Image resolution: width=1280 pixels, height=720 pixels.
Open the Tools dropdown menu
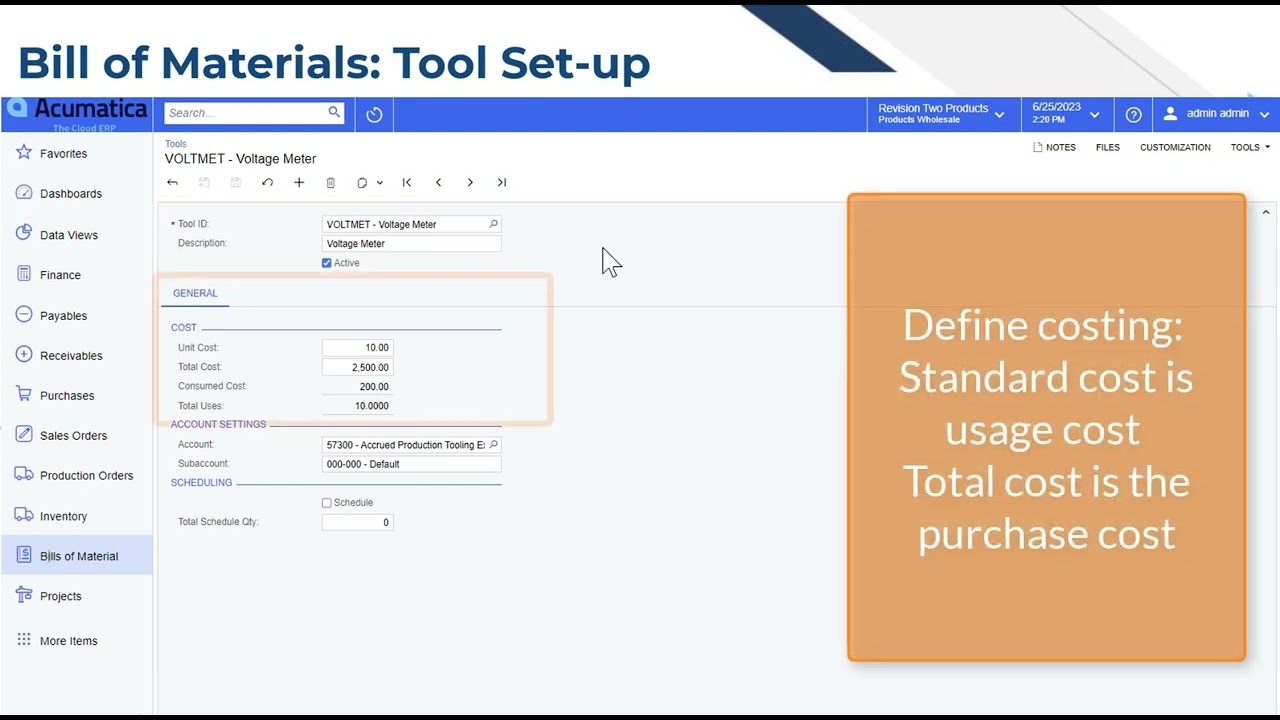(x=1250, y=147)
